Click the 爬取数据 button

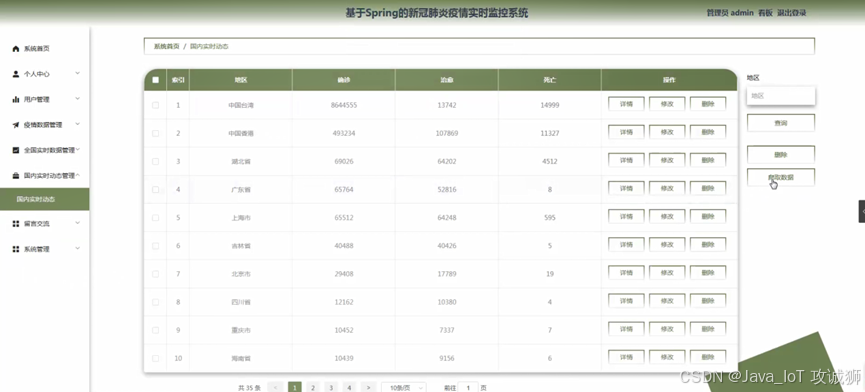(x=781, y=178)
